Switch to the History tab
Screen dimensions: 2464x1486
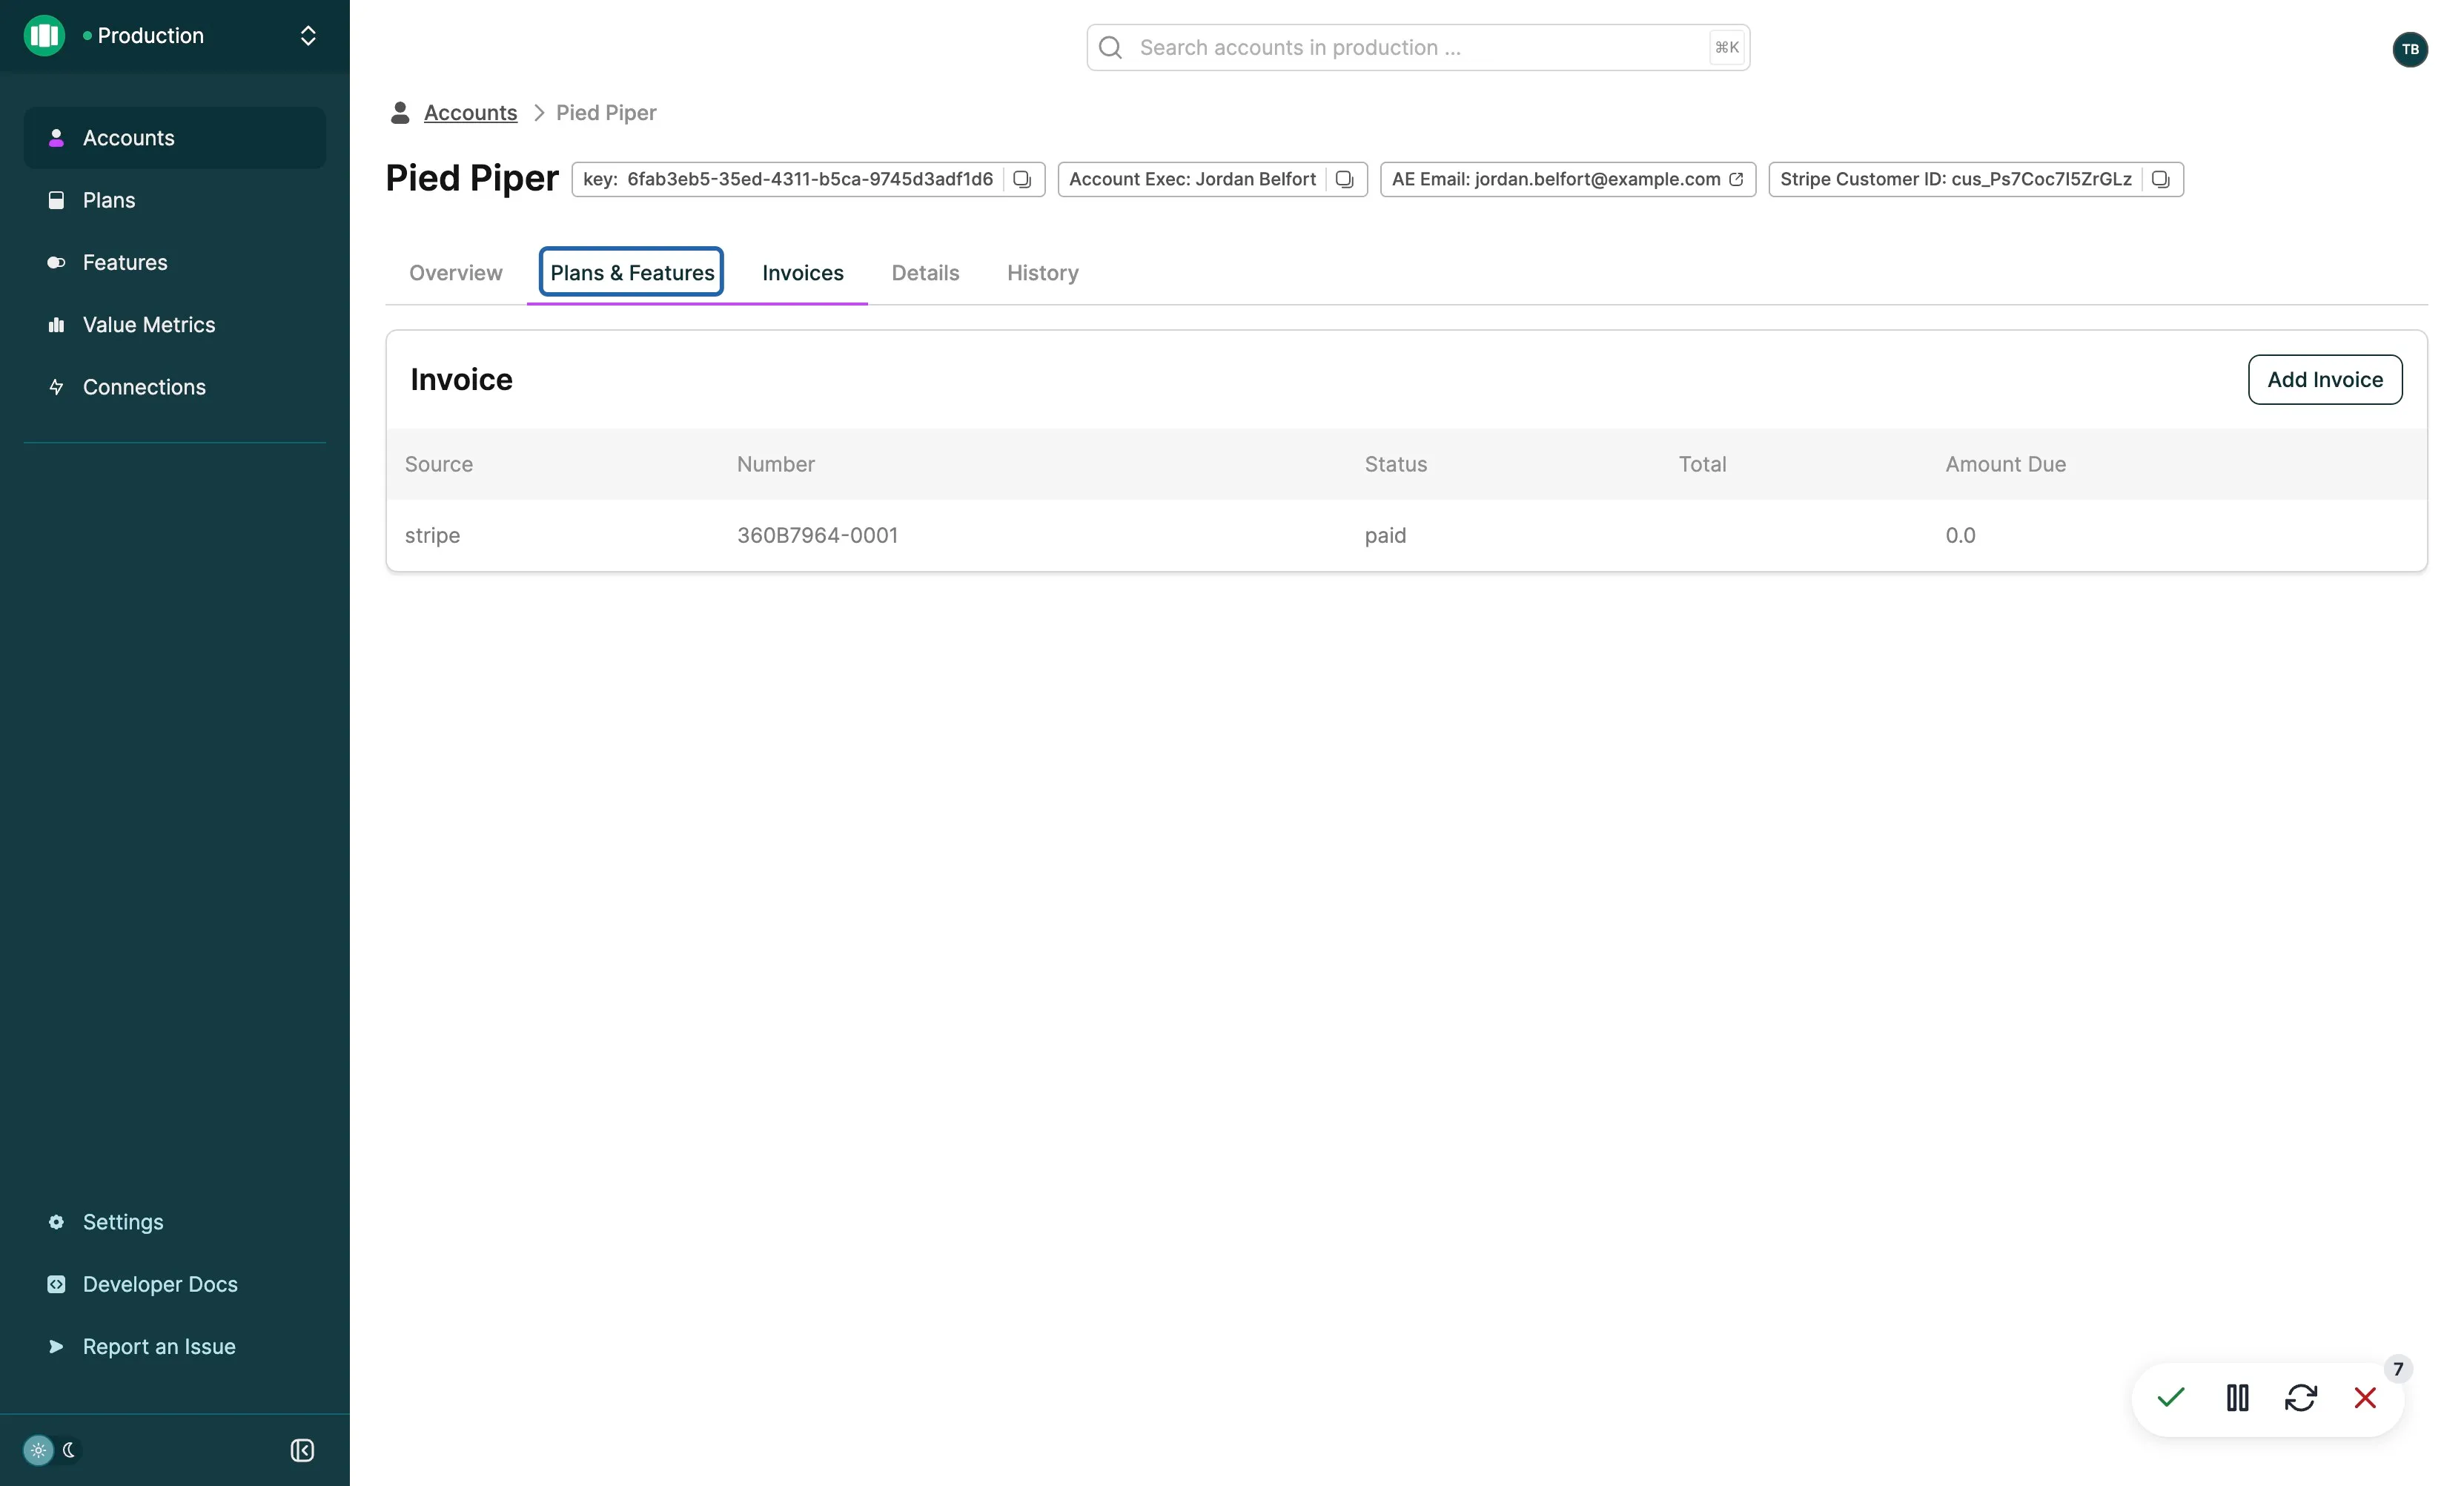click(x=1042, y=272)
